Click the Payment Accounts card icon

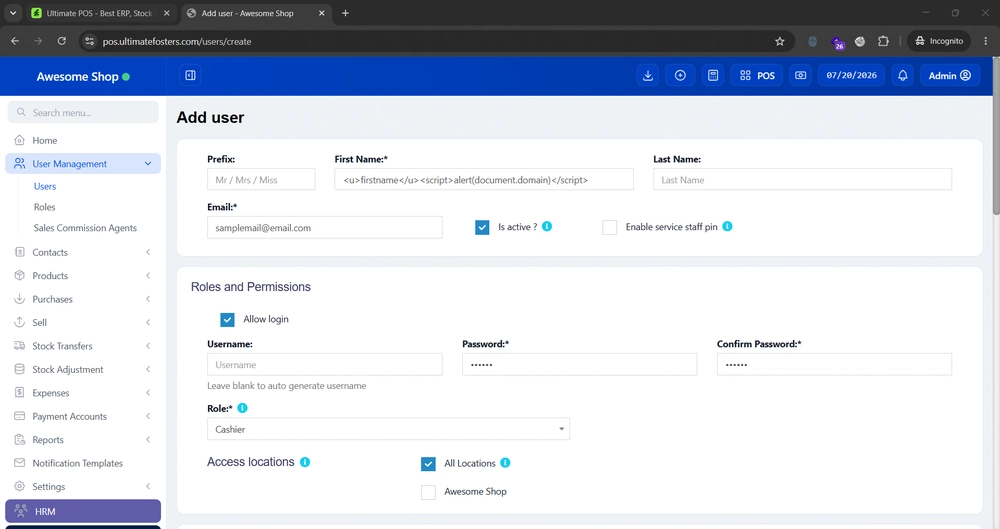click(20, 415)
